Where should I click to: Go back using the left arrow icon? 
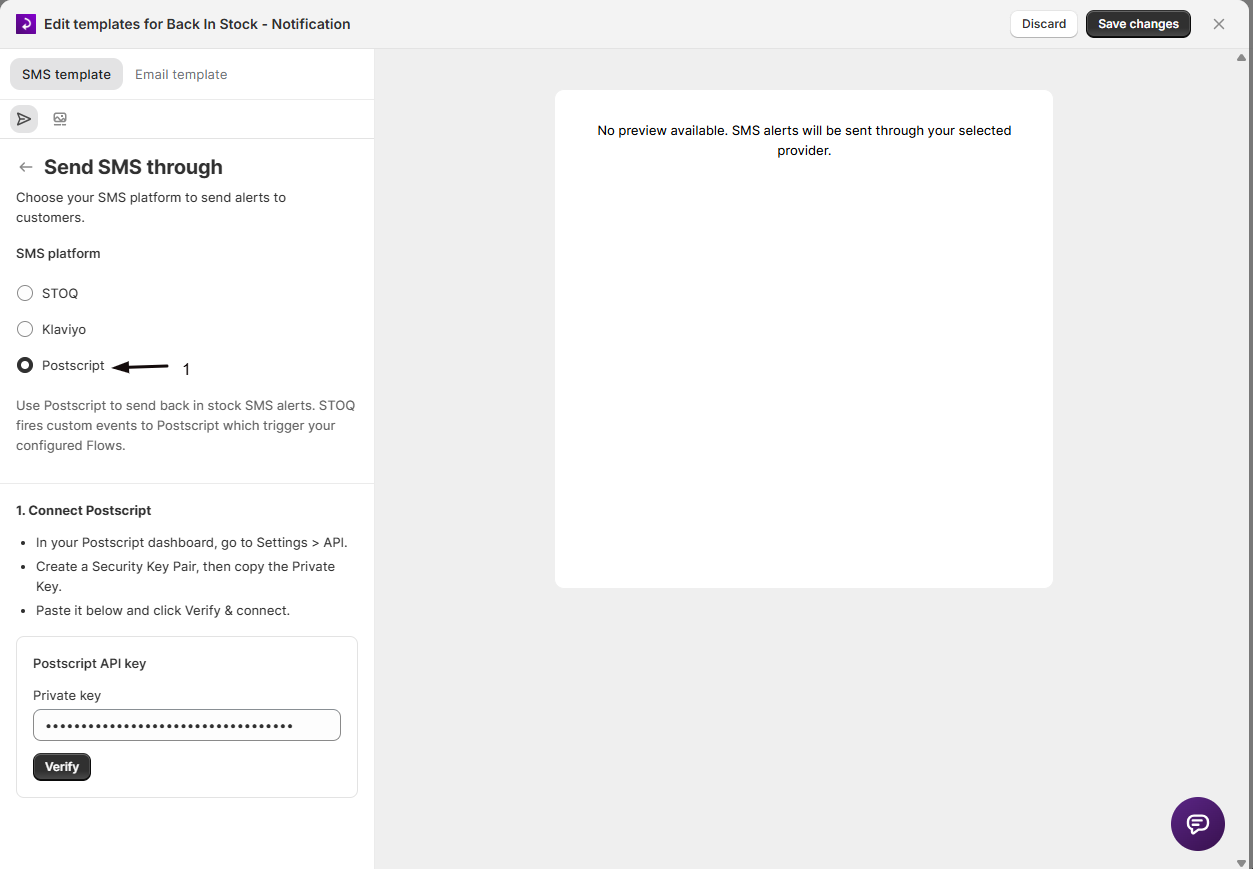coord(26,167)
